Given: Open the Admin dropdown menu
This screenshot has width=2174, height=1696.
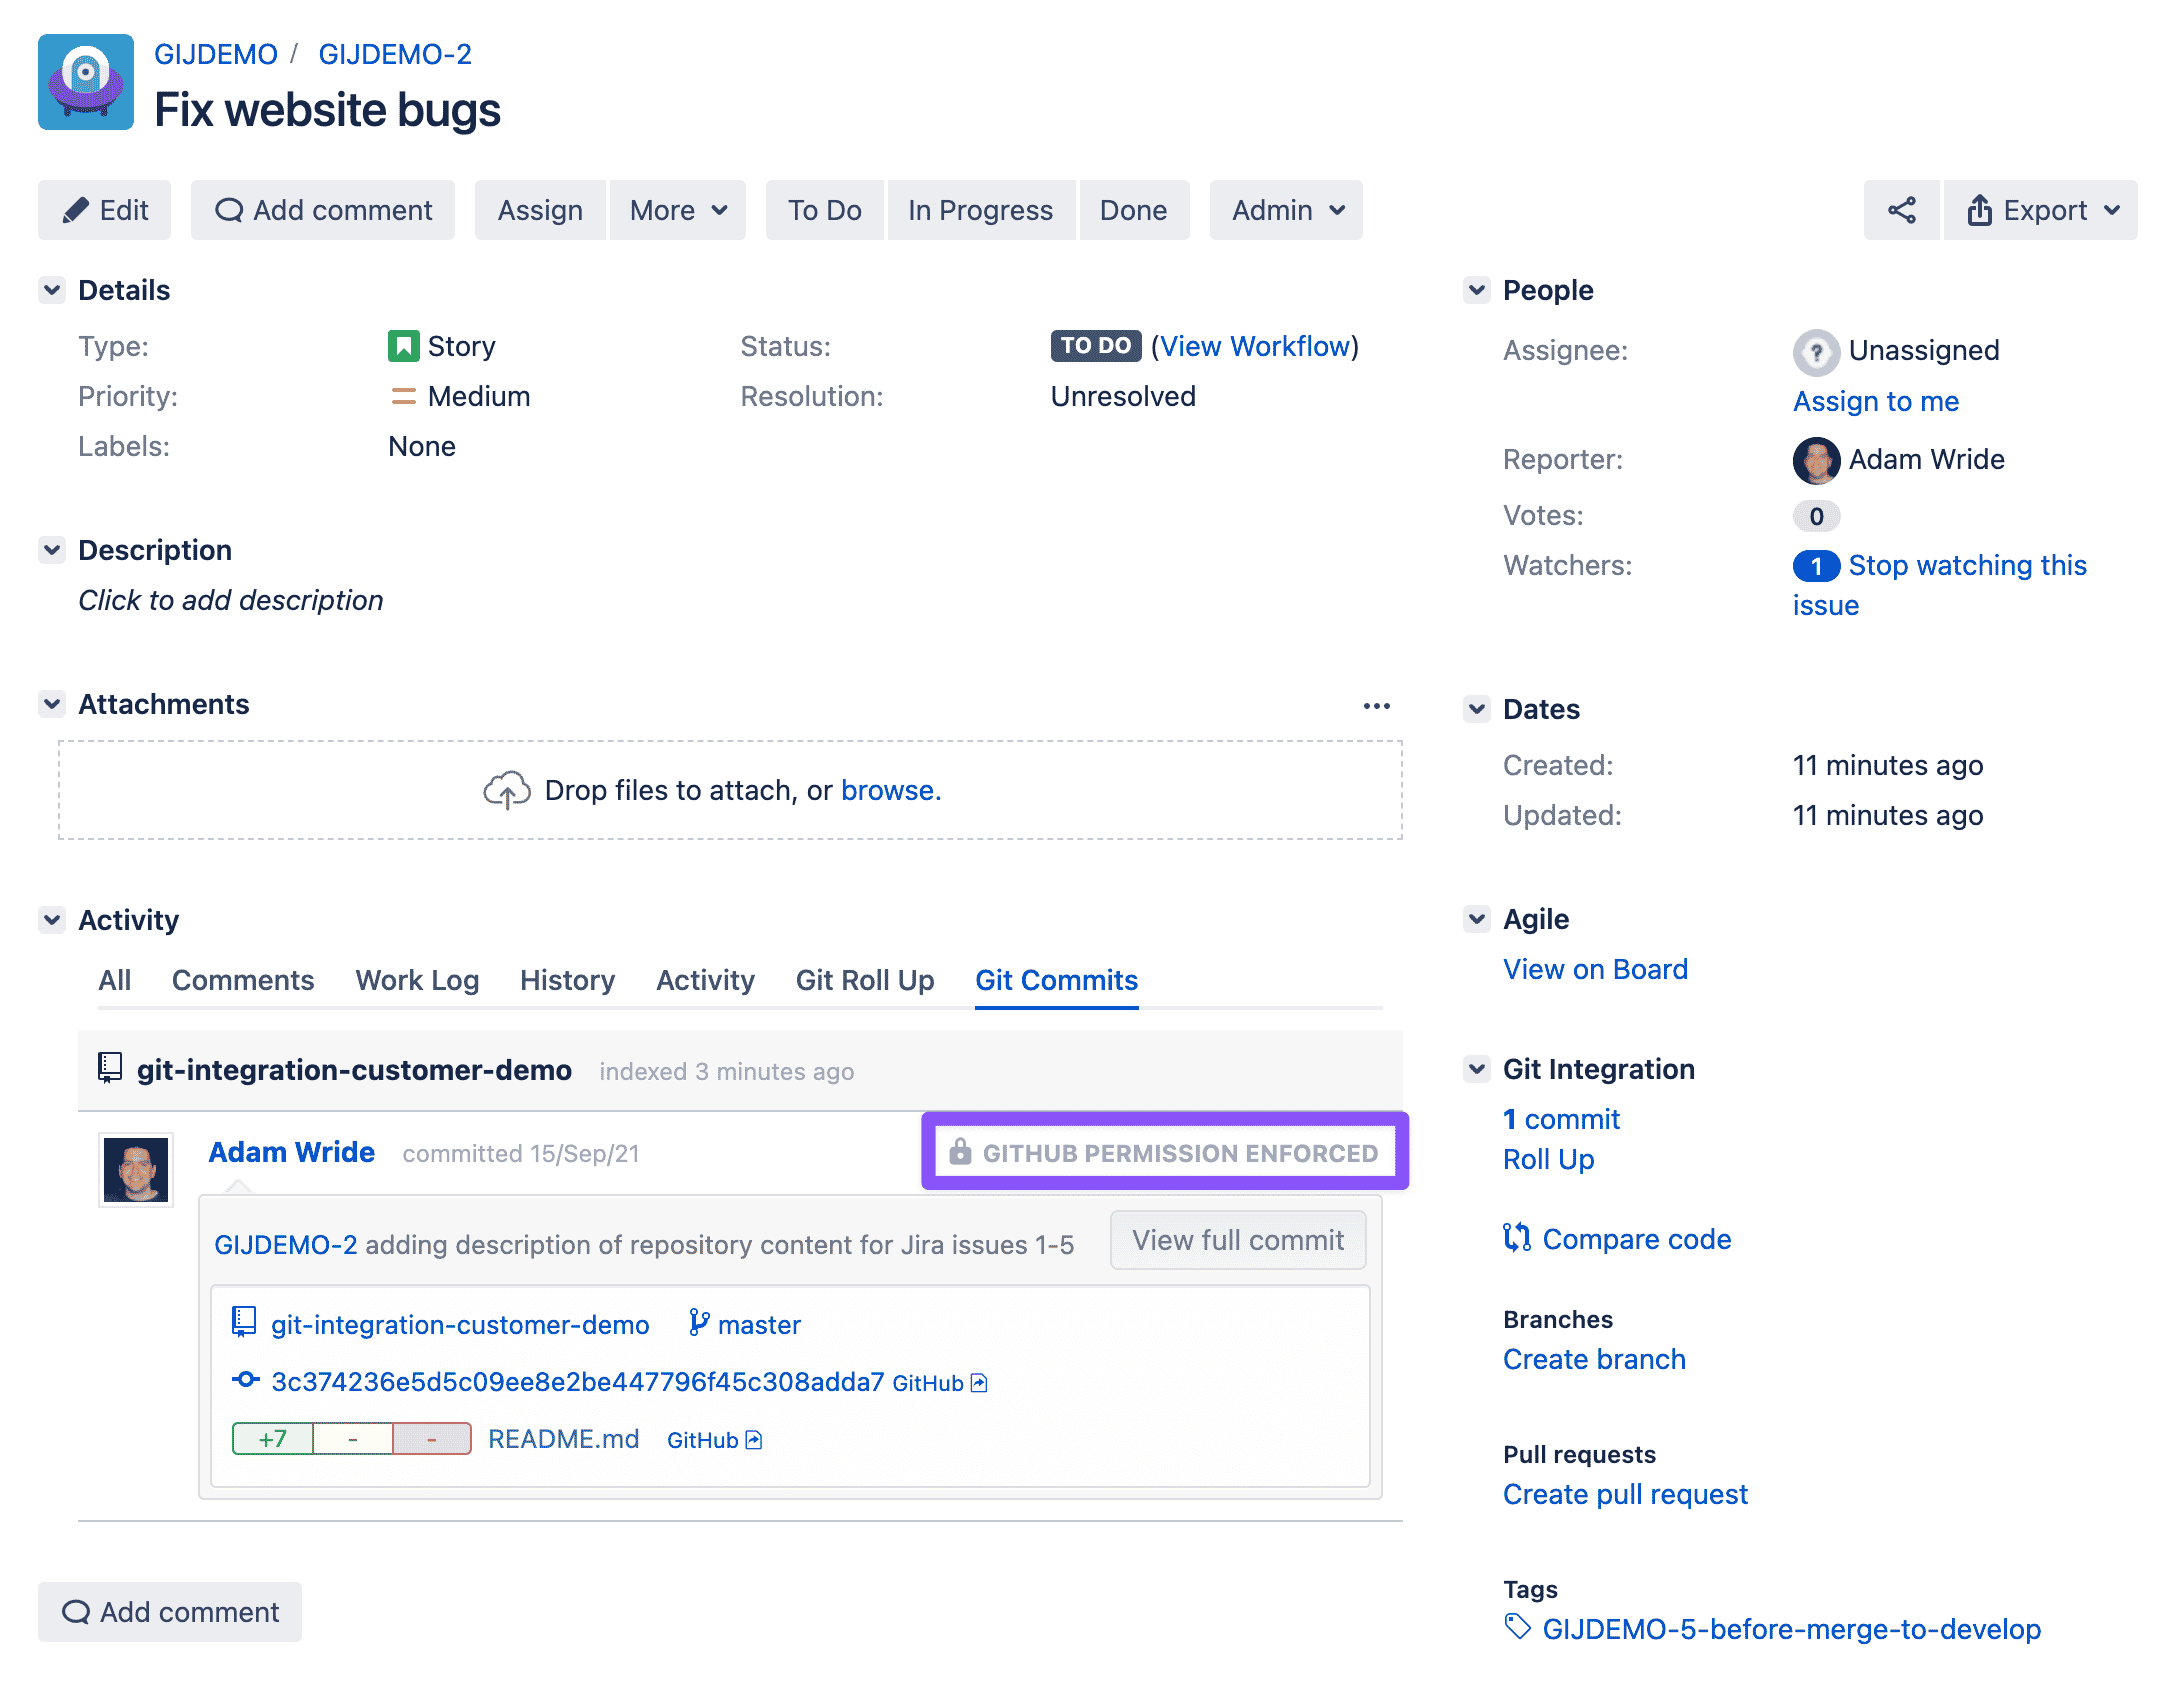Looking at the screenshot, I should [x=1286, y=210].
